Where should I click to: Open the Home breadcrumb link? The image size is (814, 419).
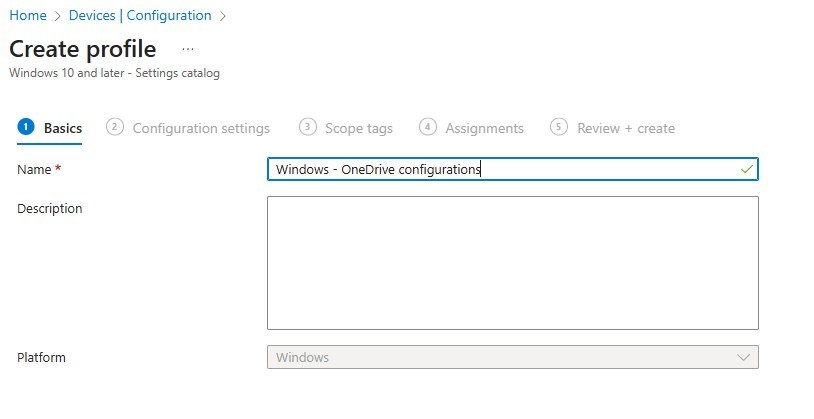pos(27,15)
